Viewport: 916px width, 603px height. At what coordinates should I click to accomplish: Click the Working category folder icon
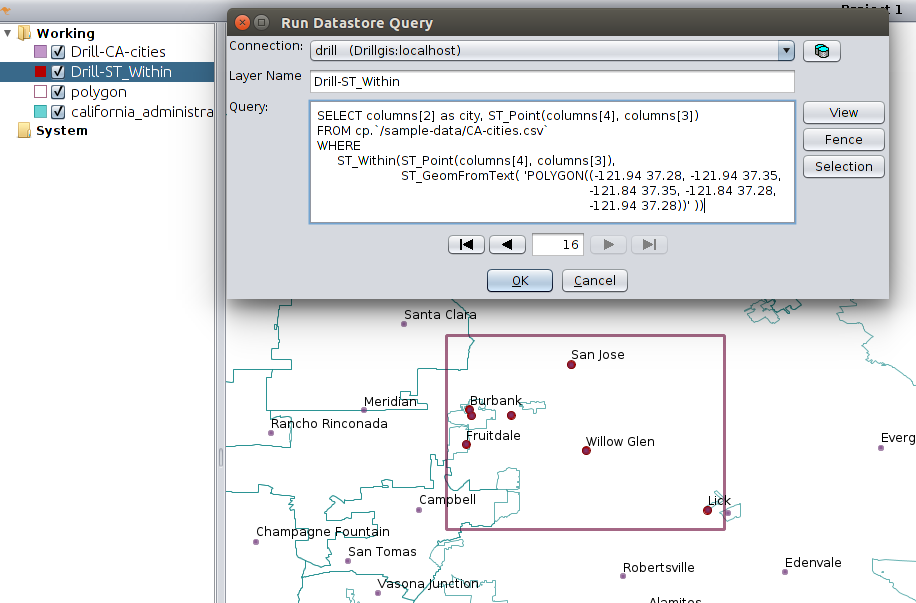(x=24, y=33)
